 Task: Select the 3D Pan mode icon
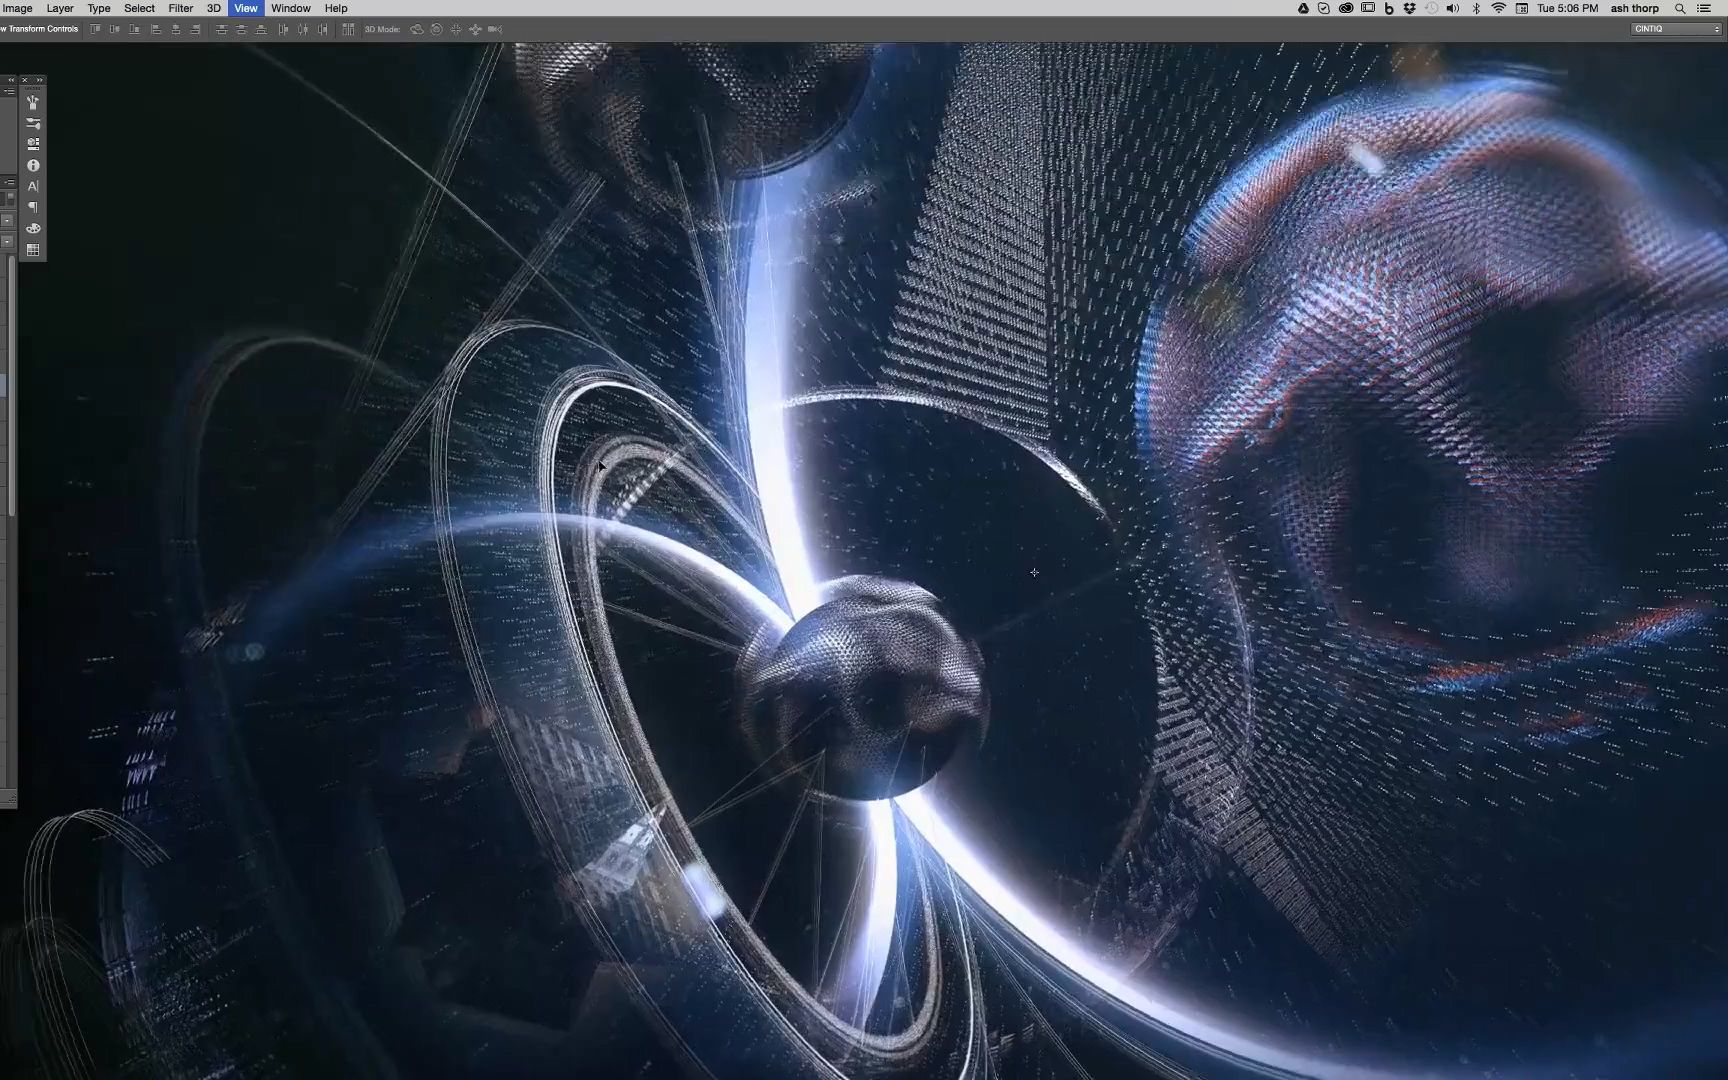(x=456, y=29)
